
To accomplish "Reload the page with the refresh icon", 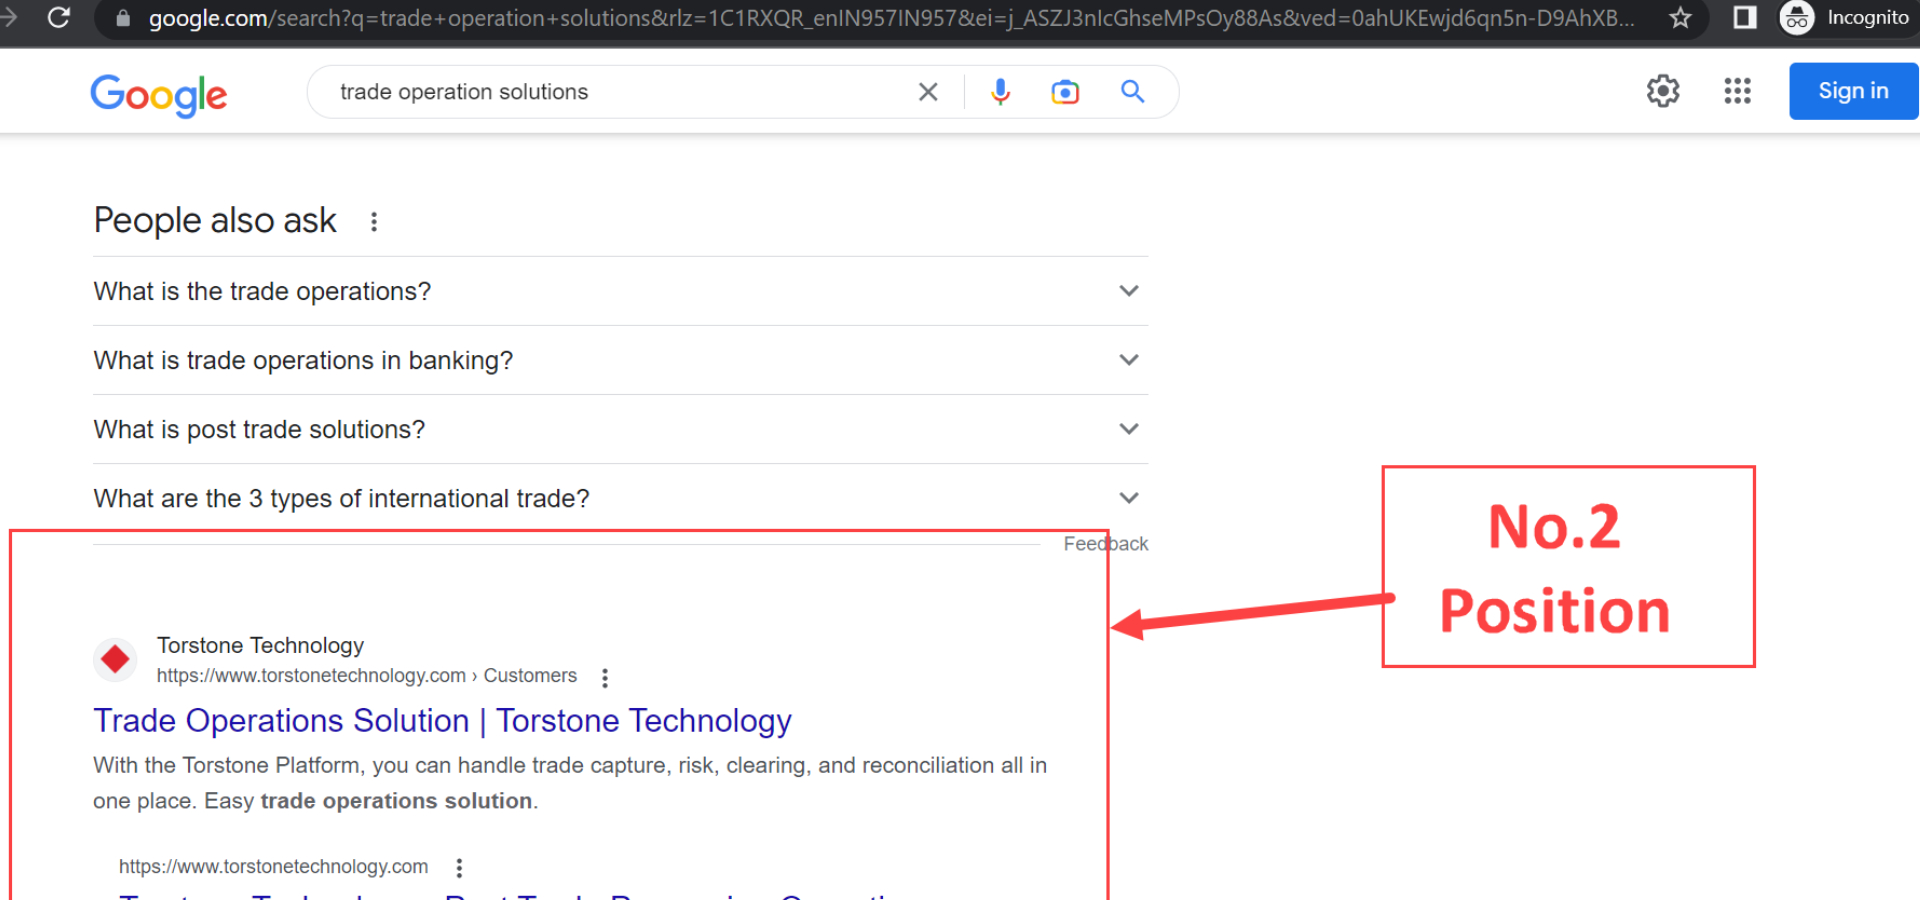I will (x=58, y=17).
